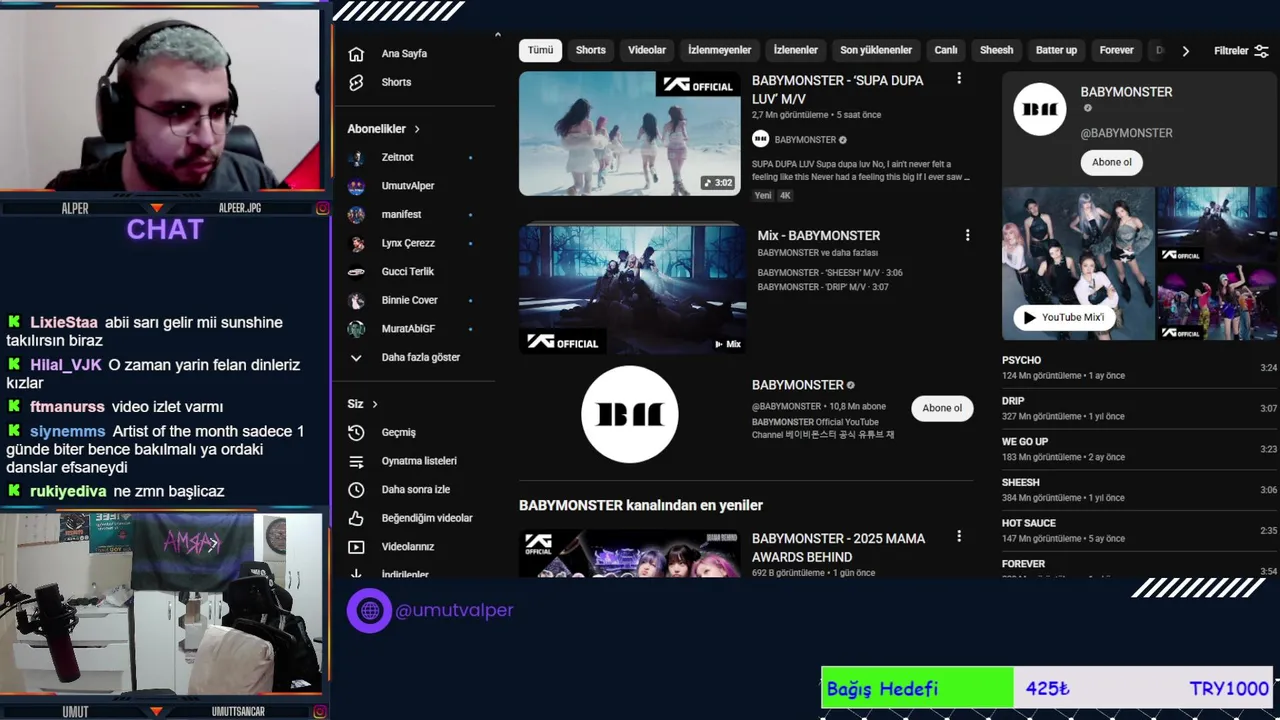Open Mix - BABYMONSTER thumbnail
Image resolution: width=1280 pixels, height=720 pixels.
632,289
